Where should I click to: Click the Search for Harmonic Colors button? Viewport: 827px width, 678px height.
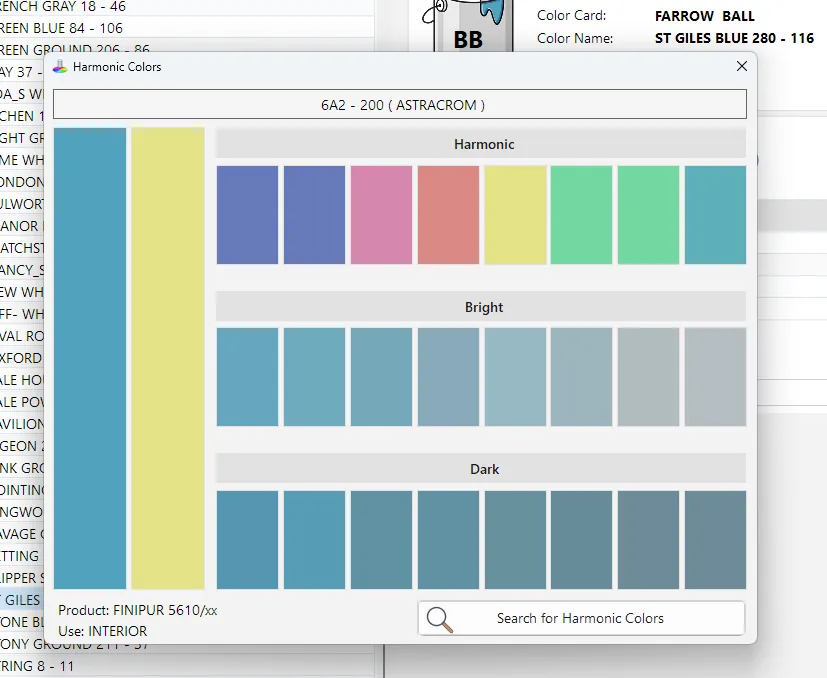tap(581, 618)
